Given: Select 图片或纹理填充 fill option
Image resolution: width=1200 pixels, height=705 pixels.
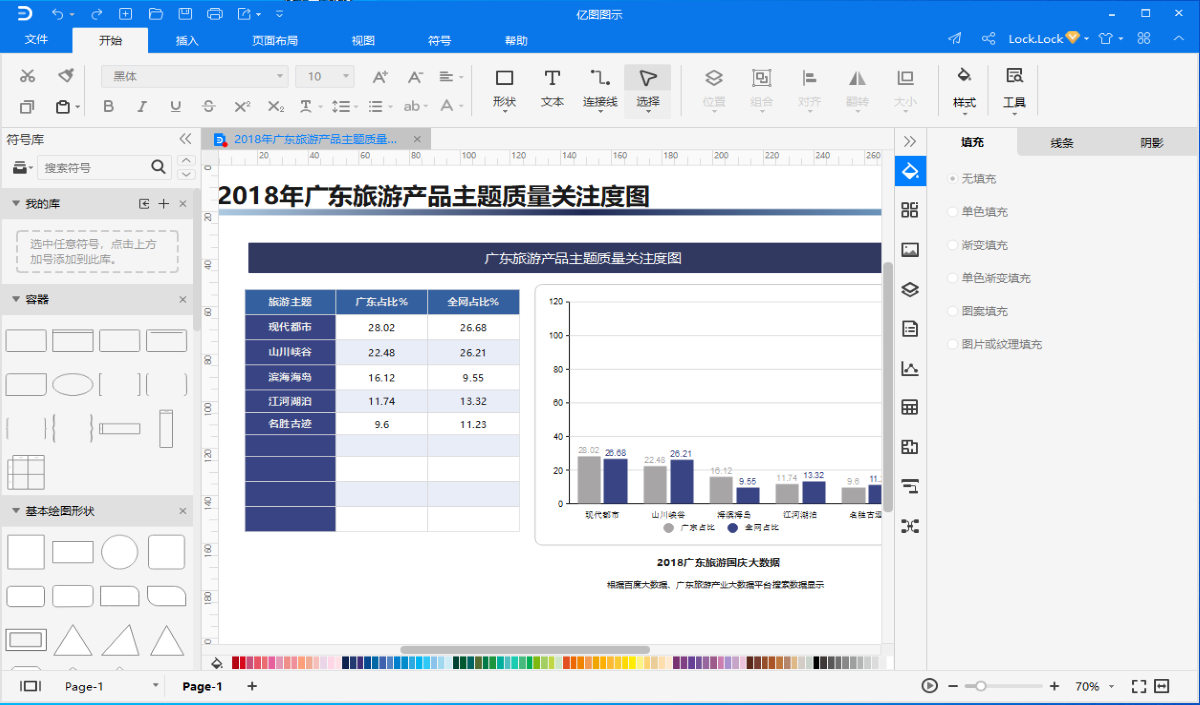Looking at the screenshot, I should click(x=995, y=344).
